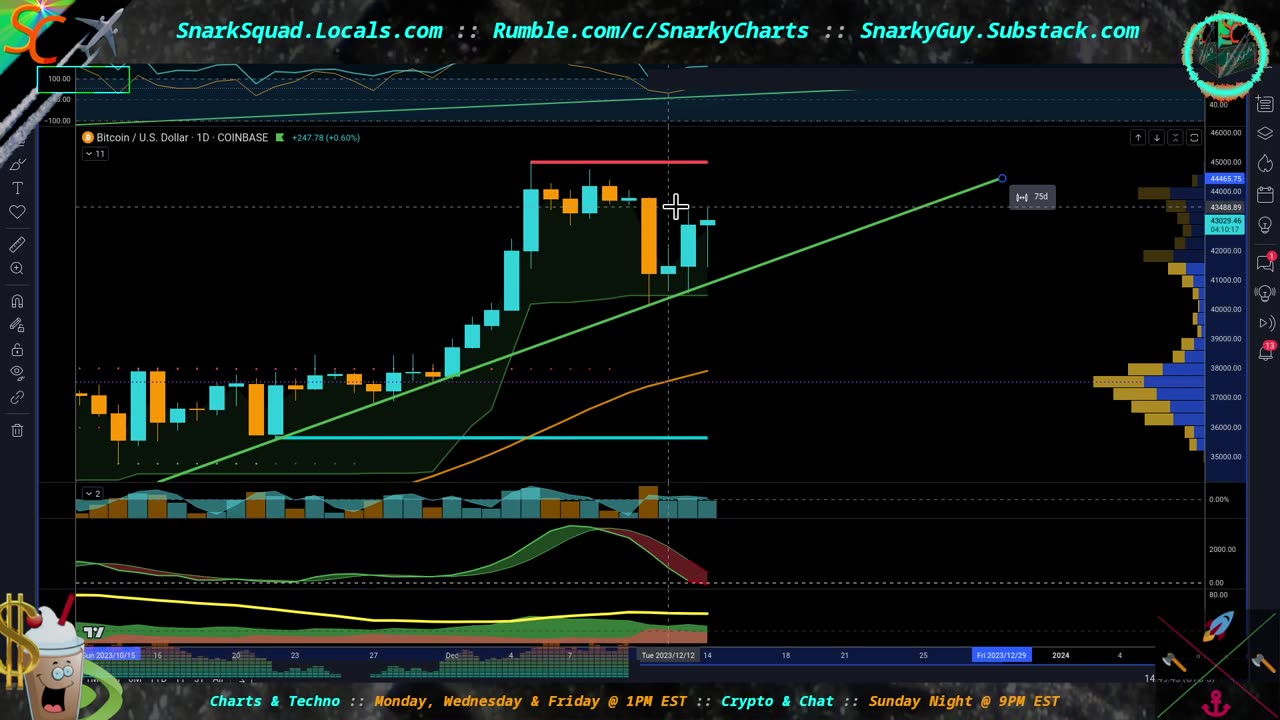The height and width of the screenshot is (720, 1280).
Task: Click the 2024 label on time axis
Action: click(x=1060, y=655)
